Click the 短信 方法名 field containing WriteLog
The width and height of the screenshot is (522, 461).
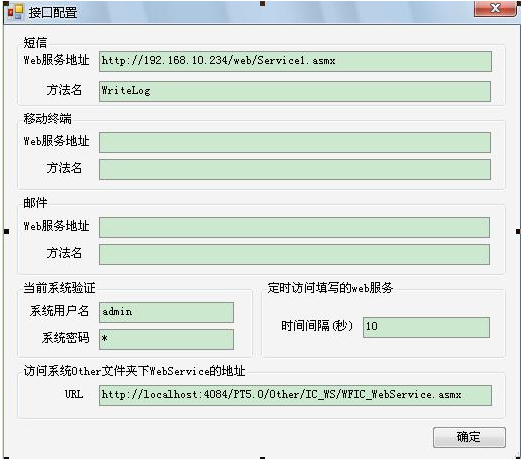[x=295, y=91]
